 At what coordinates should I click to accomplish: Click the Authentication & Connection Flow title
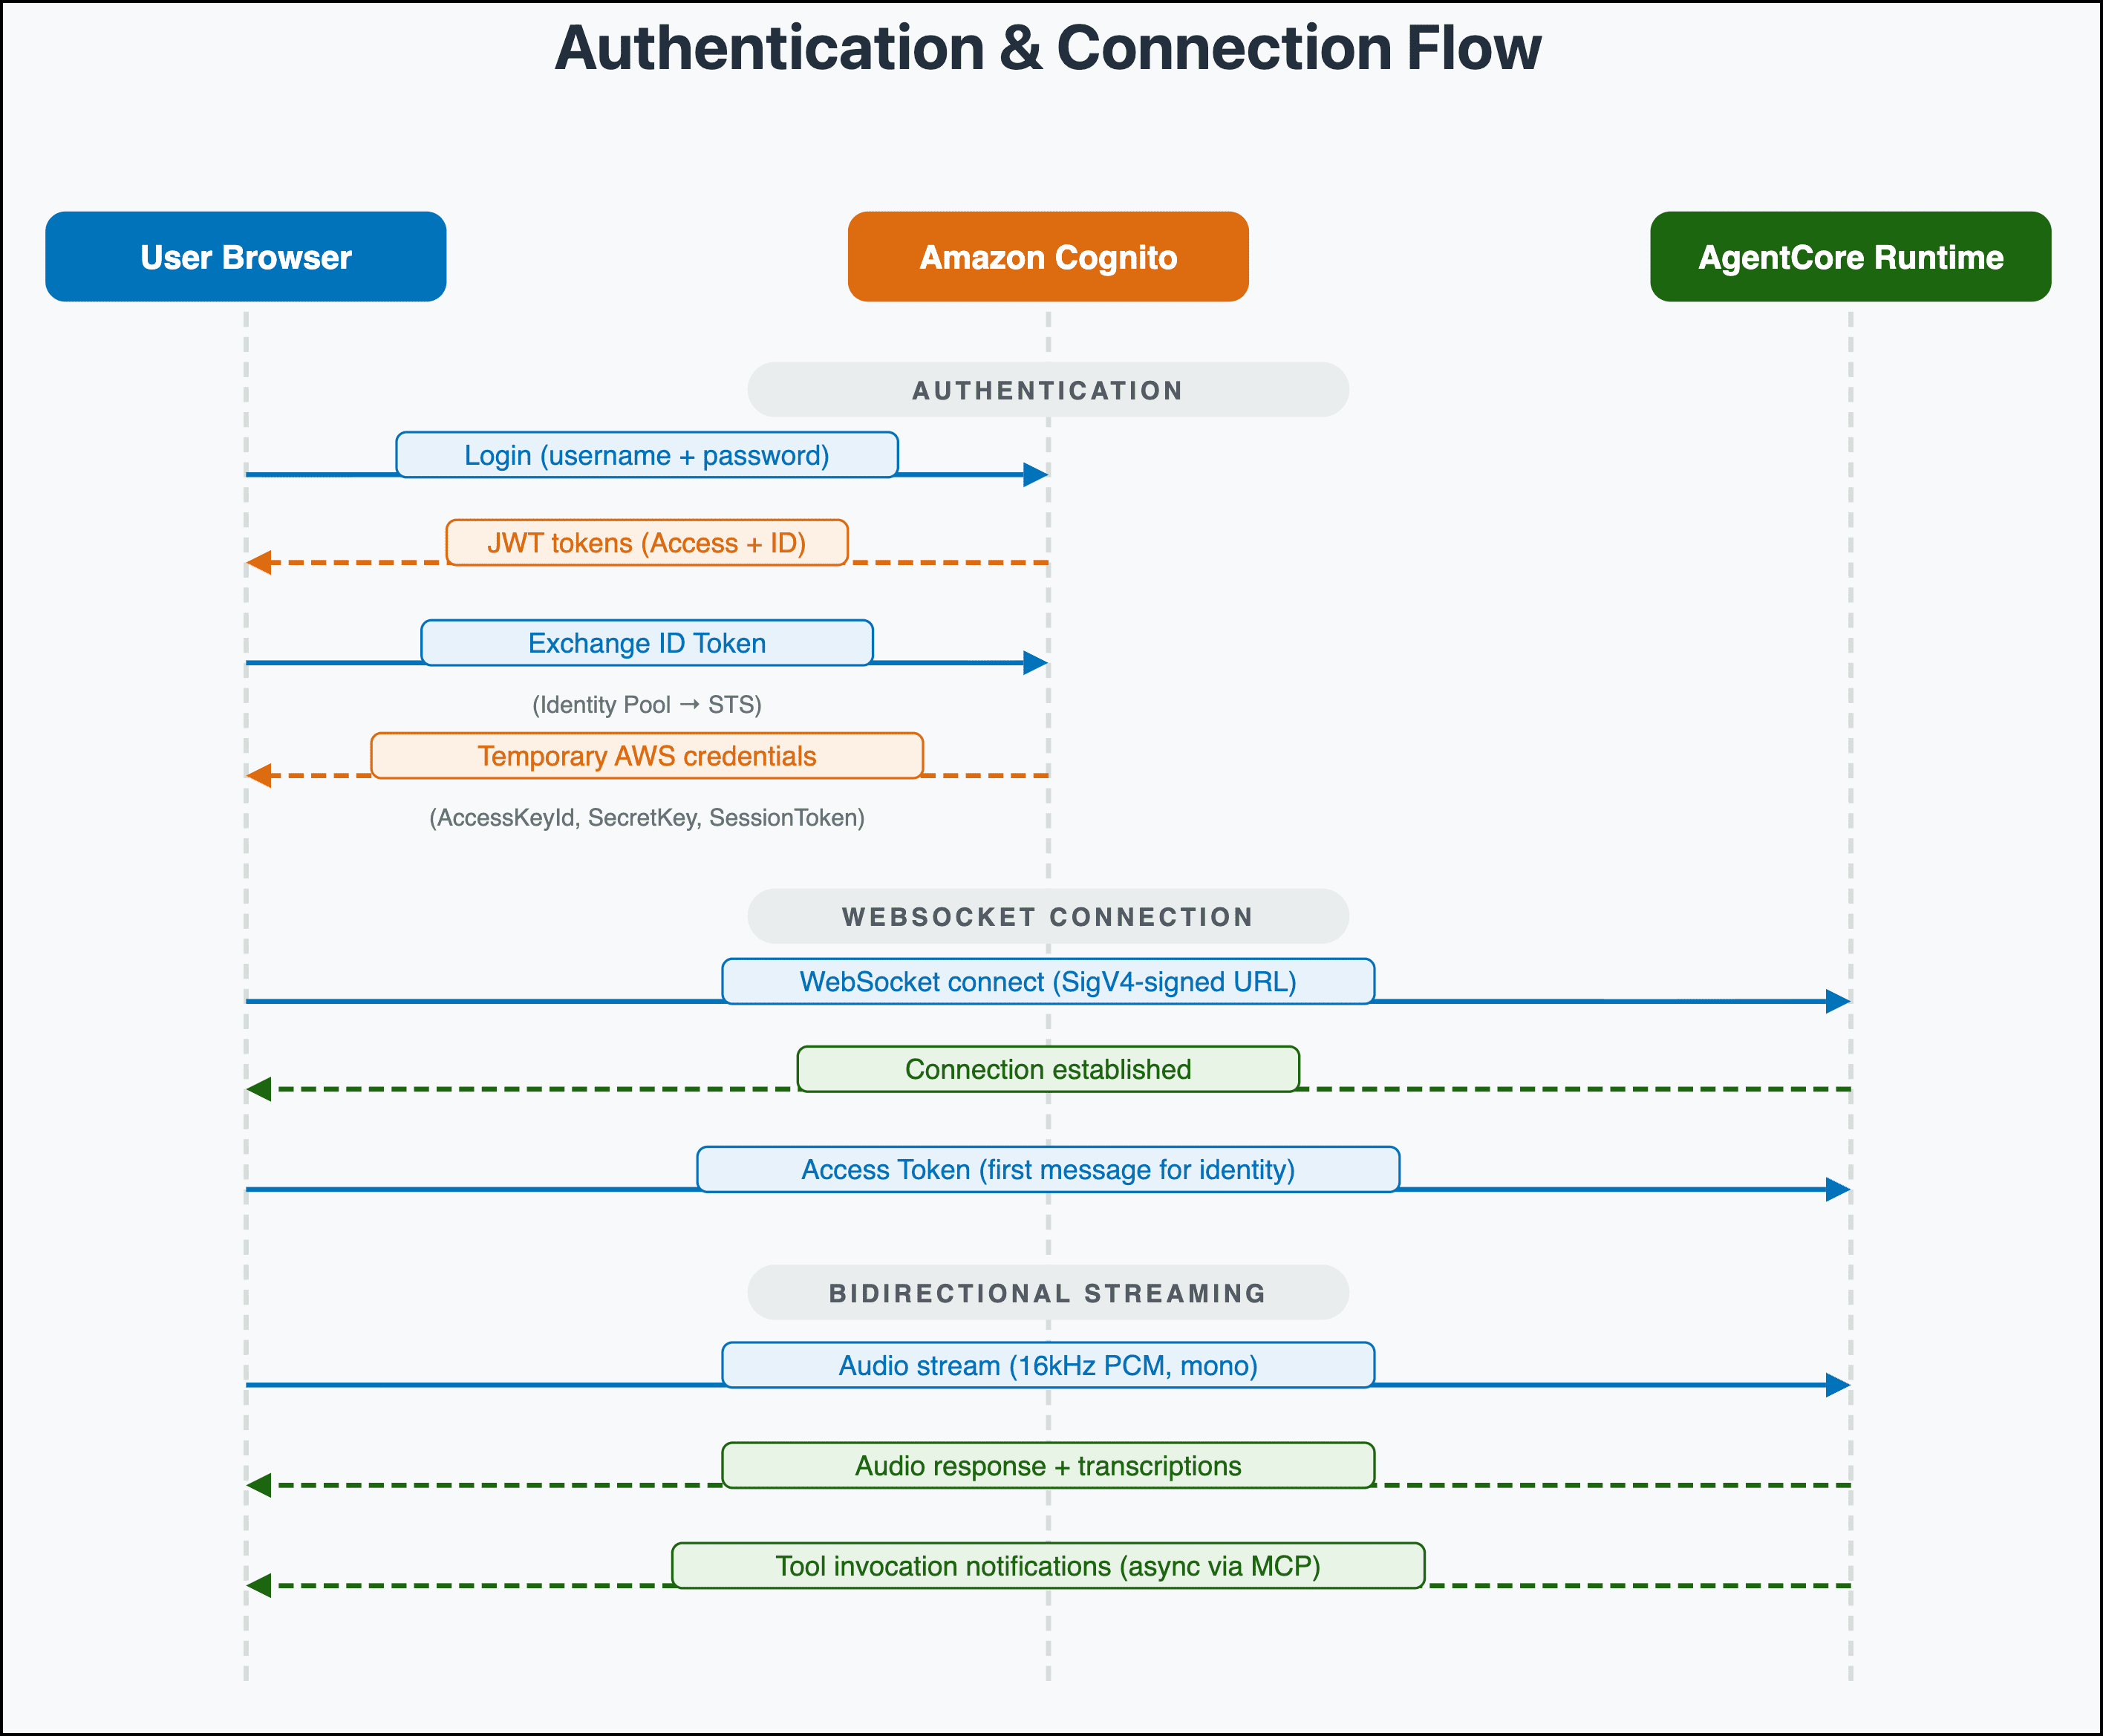[1047, 48]
